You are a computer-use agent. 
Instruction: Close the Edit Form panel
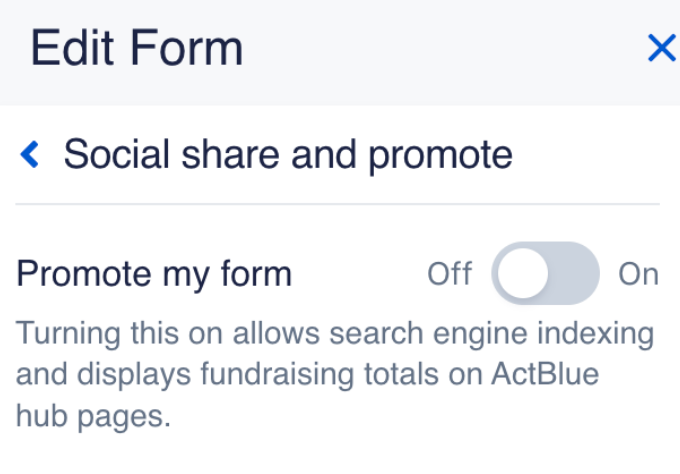coord(661,48)
